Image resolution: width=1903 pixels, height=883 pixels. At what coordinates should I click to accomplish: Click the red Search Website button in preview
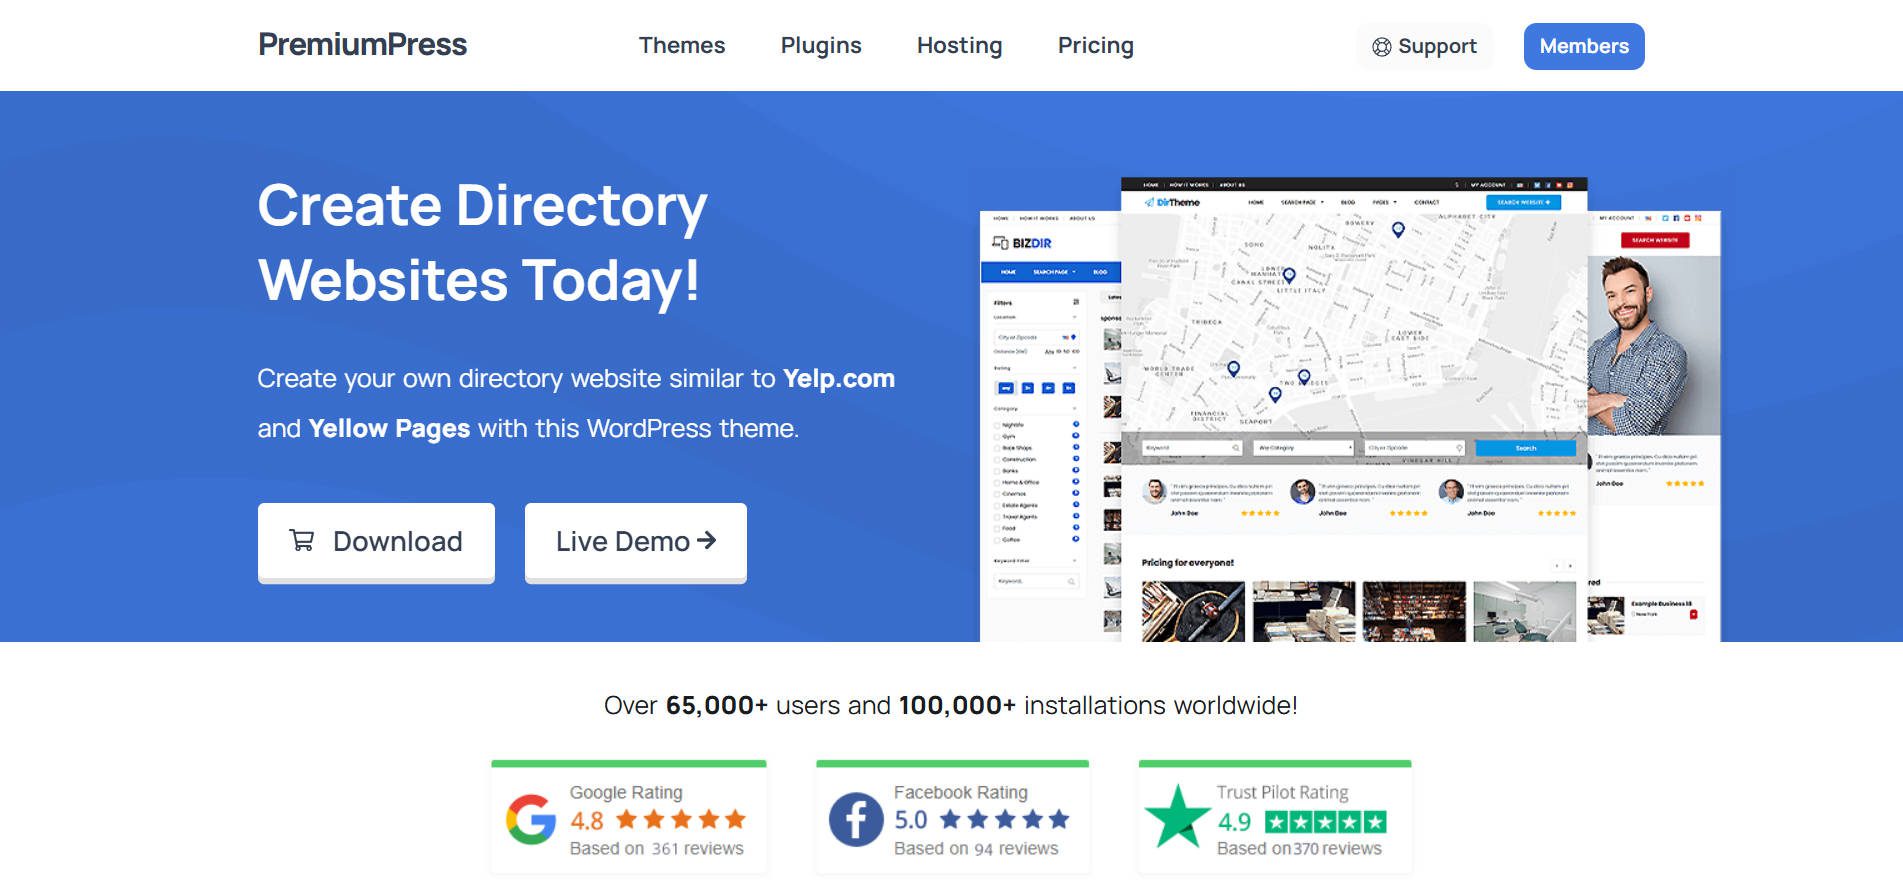click(1655, 240)
